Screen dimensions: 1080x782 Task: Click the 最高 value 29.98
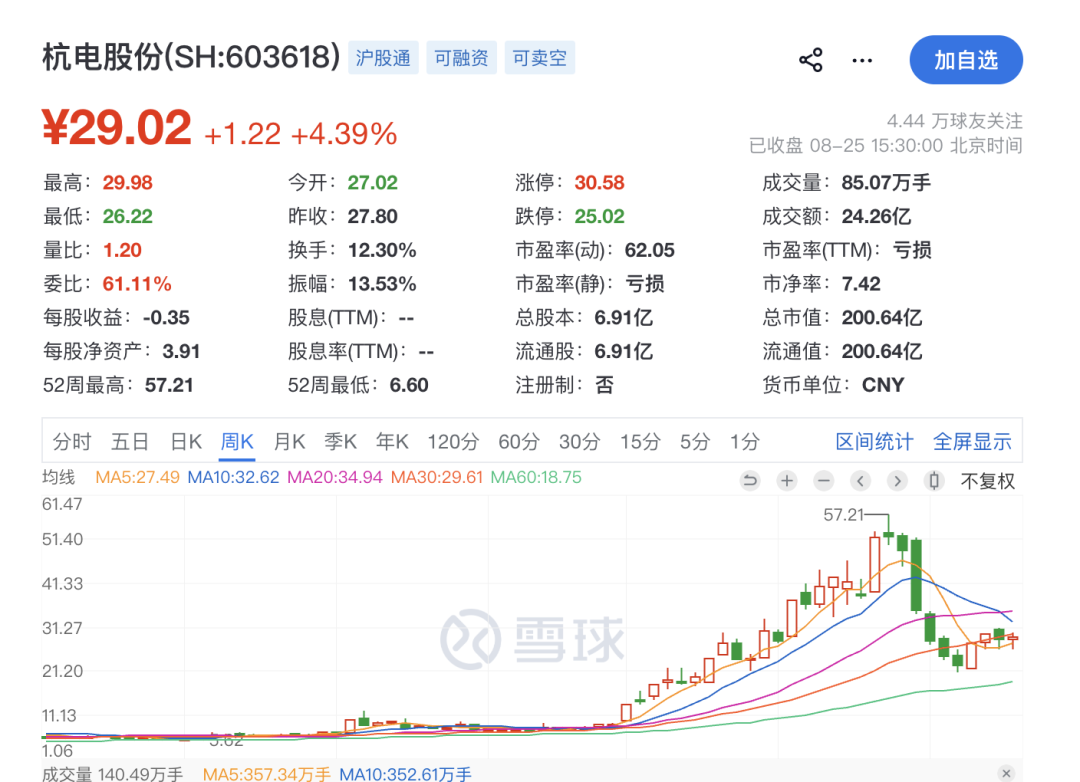pyautogui.click(x=127, y=183)
